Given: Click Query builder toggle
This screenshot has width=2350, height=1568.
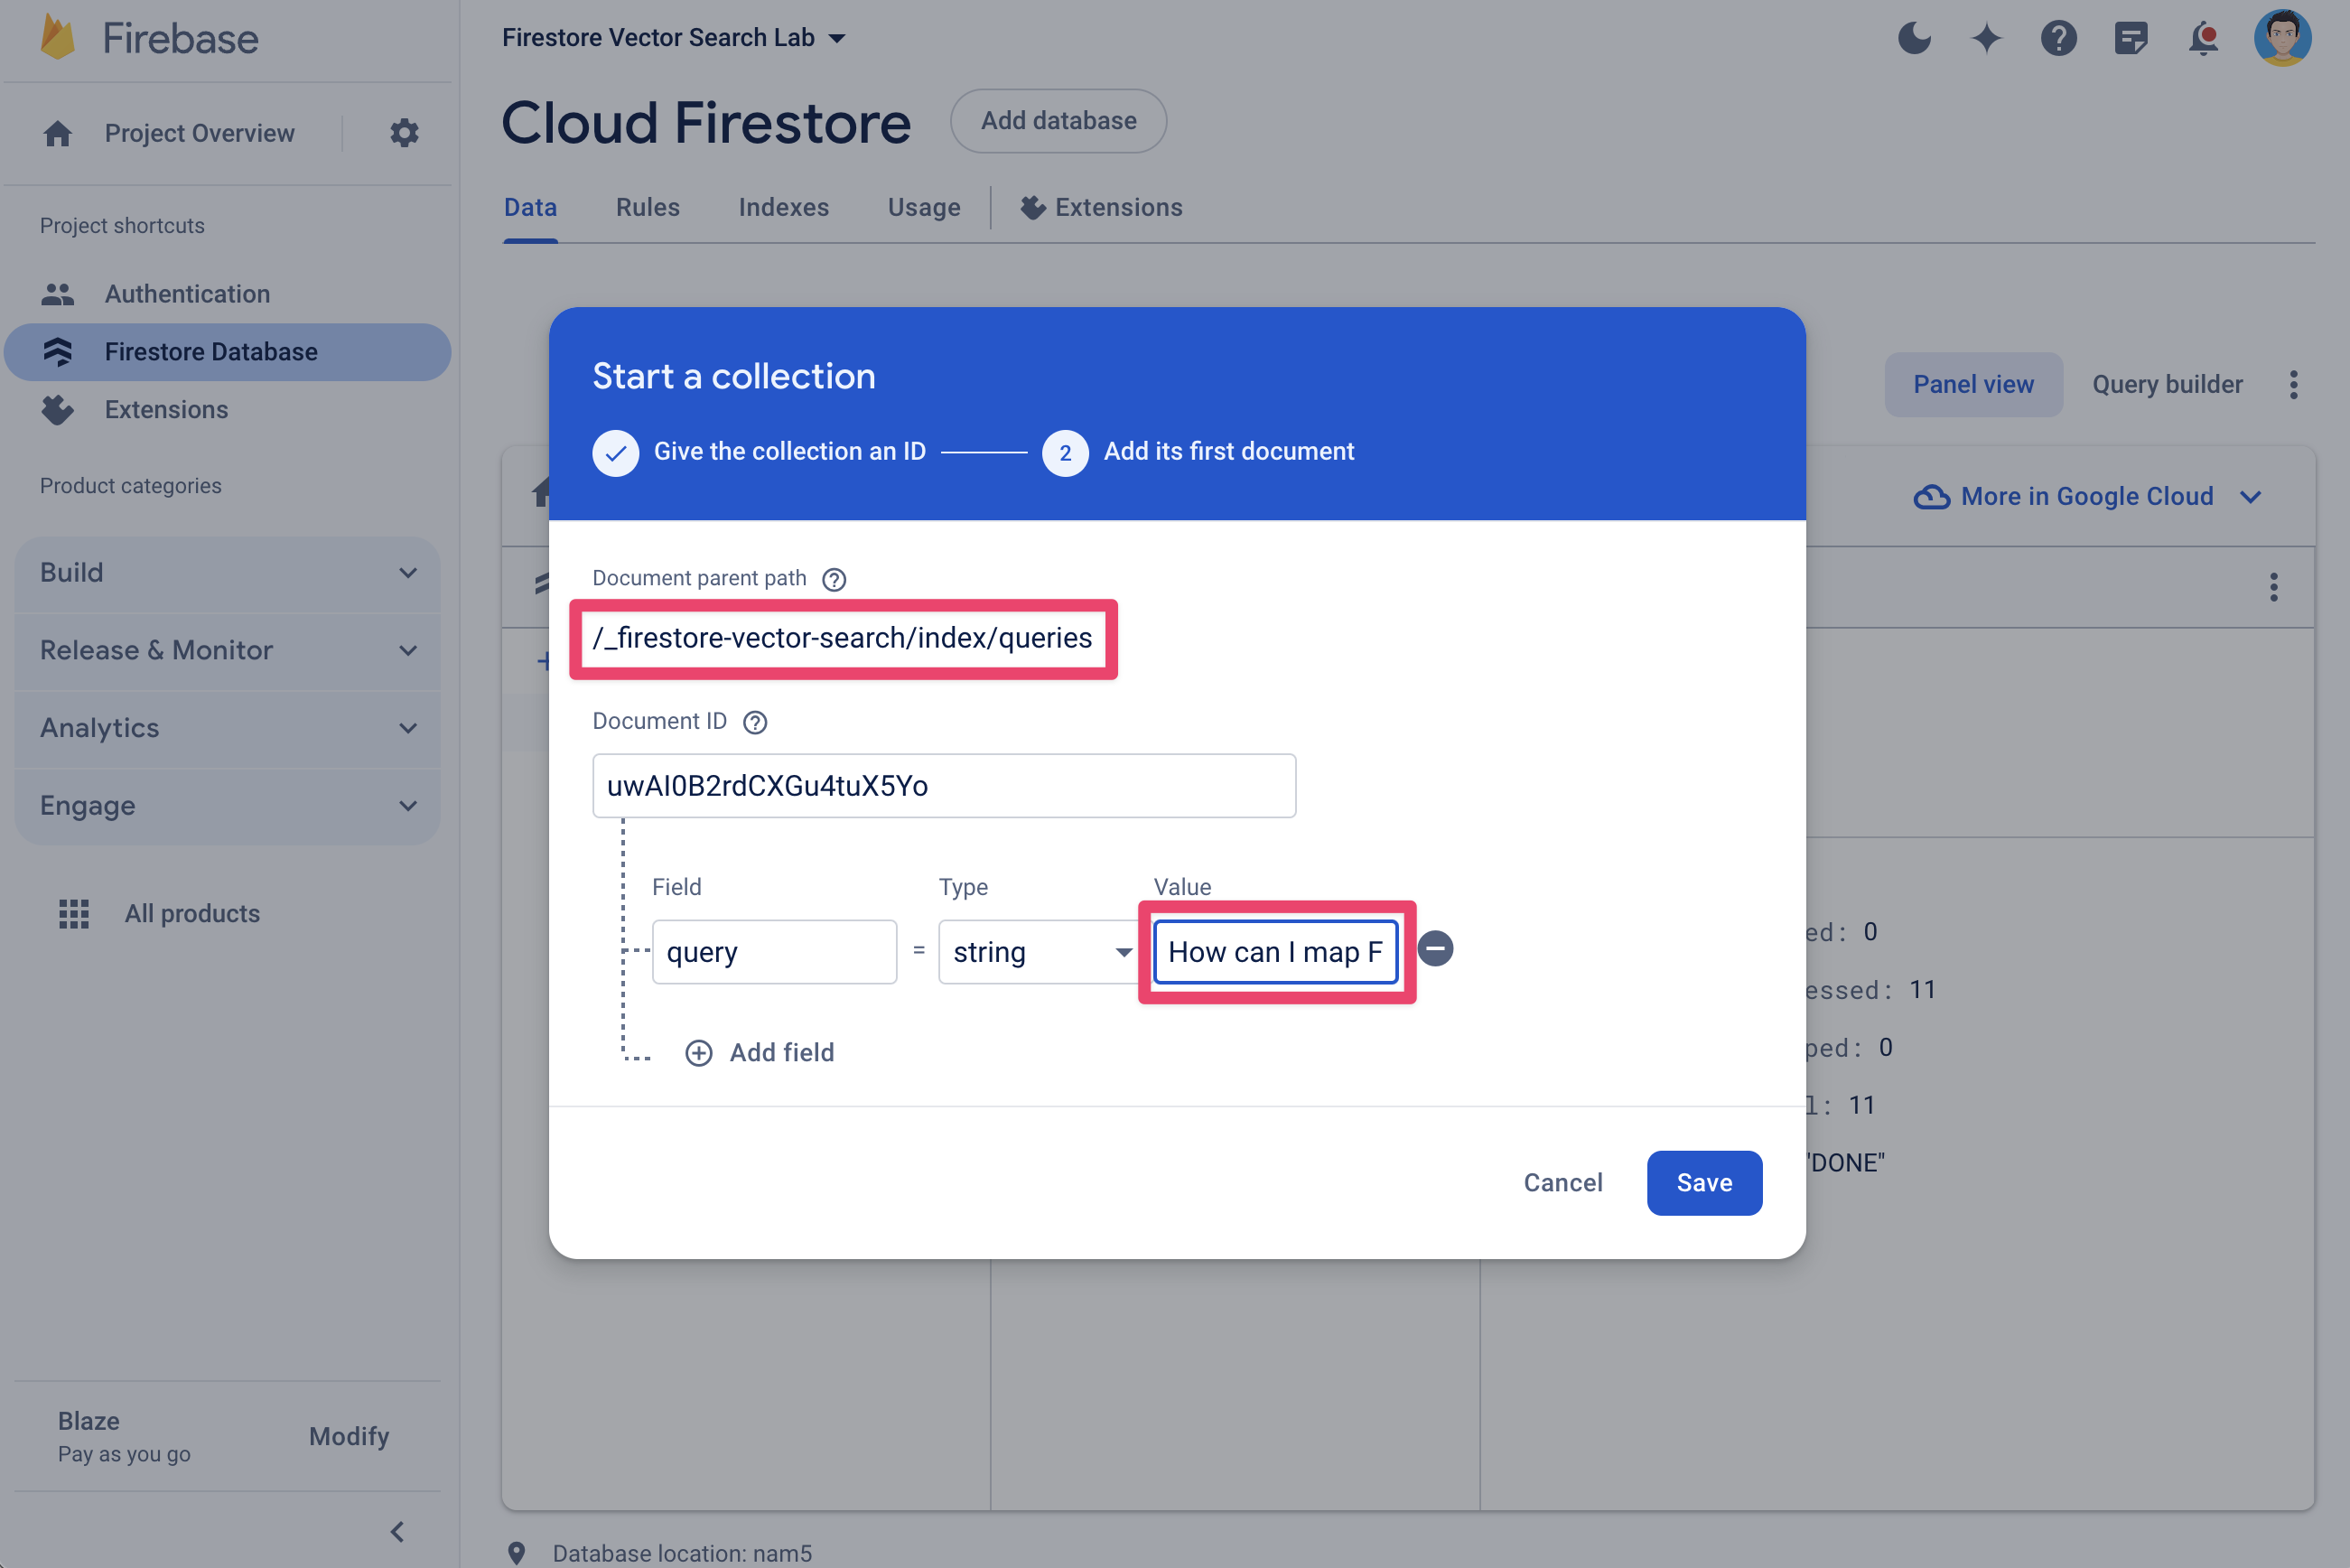Looking at the screenshot, I should (2167, 383).
